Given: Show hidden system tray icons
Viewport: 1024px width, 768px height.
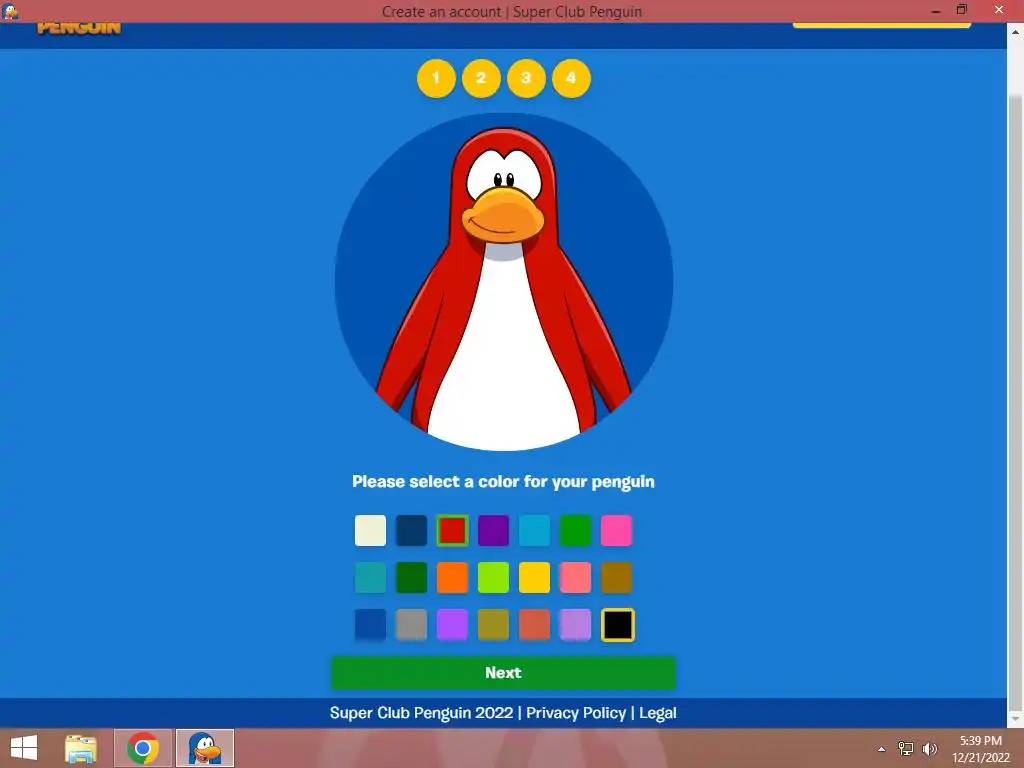Looking at the screenshot, I should [882, 749].
